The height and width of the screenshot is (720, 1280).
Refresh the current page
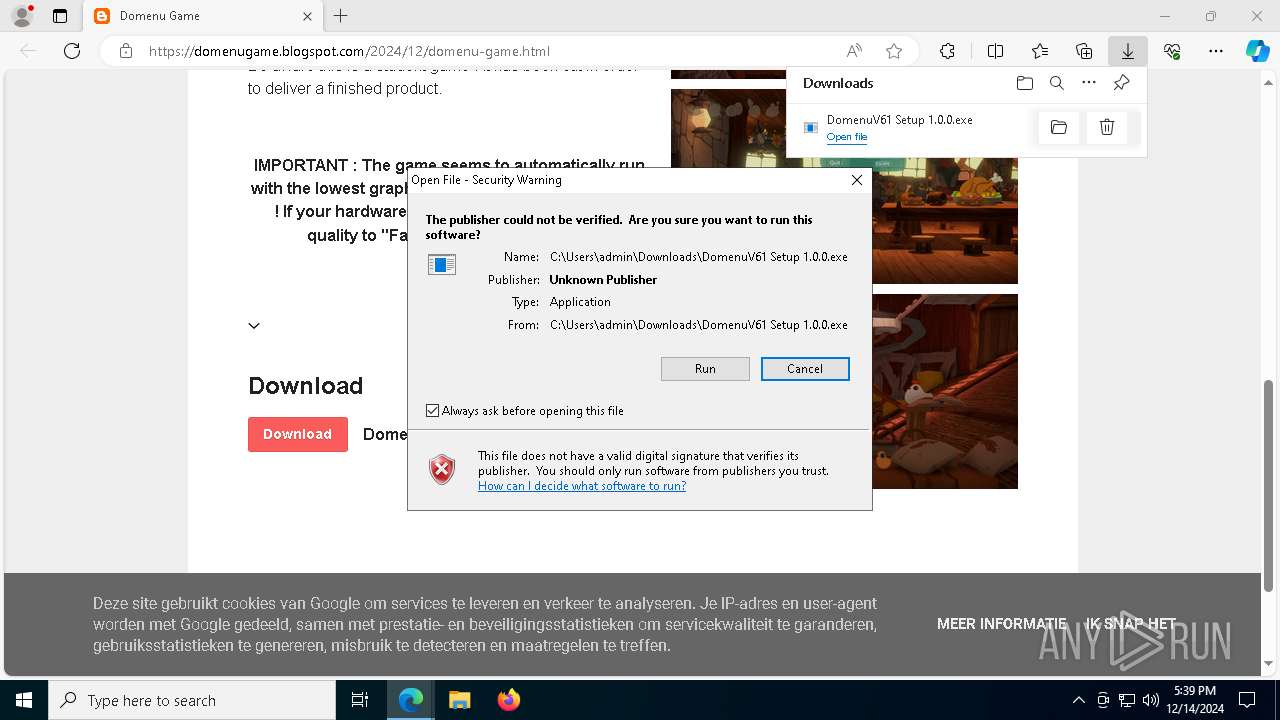click(72, 51)
